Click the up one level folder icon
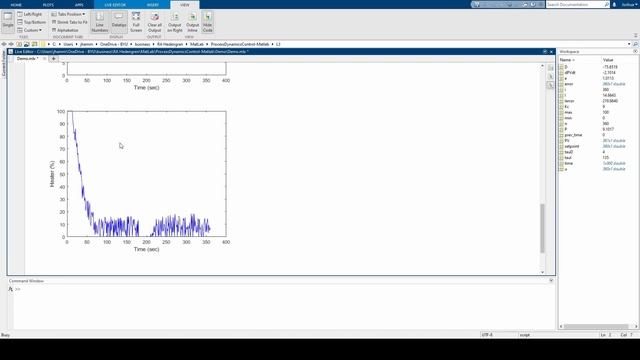Image resolution: width=640 pixels, height=360 pixels. (x=19, y=44)
